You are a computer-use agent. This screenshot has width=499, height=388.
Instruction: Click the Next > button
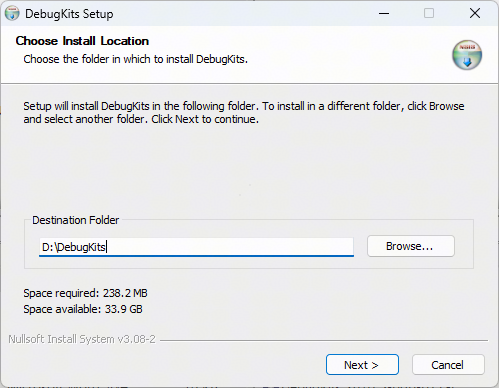[362, 365]
